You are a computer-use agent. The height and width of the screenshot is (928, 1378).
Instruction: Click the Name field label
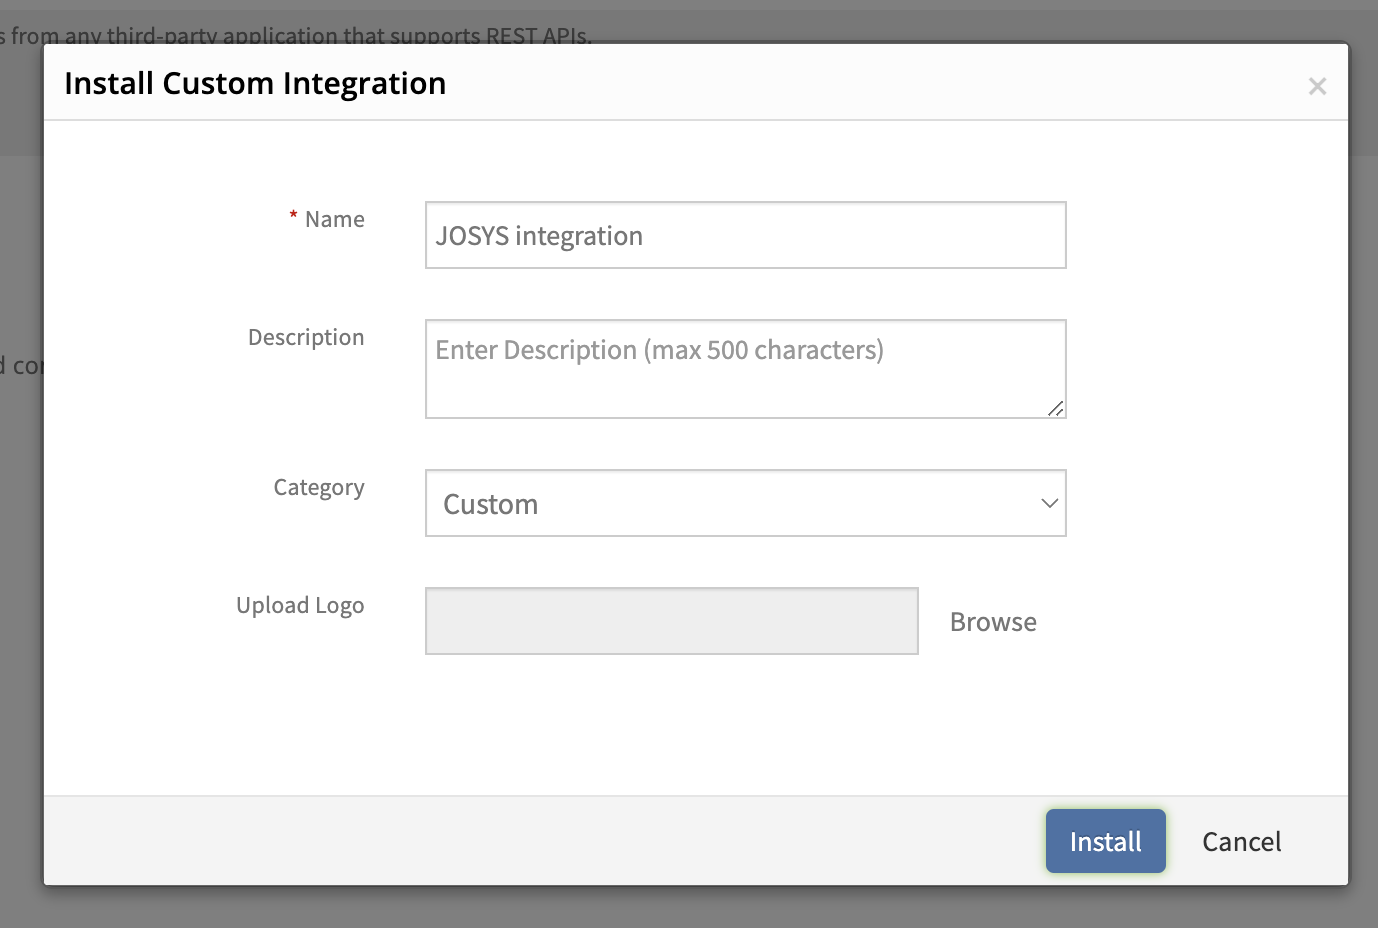[x=334, y=220]
